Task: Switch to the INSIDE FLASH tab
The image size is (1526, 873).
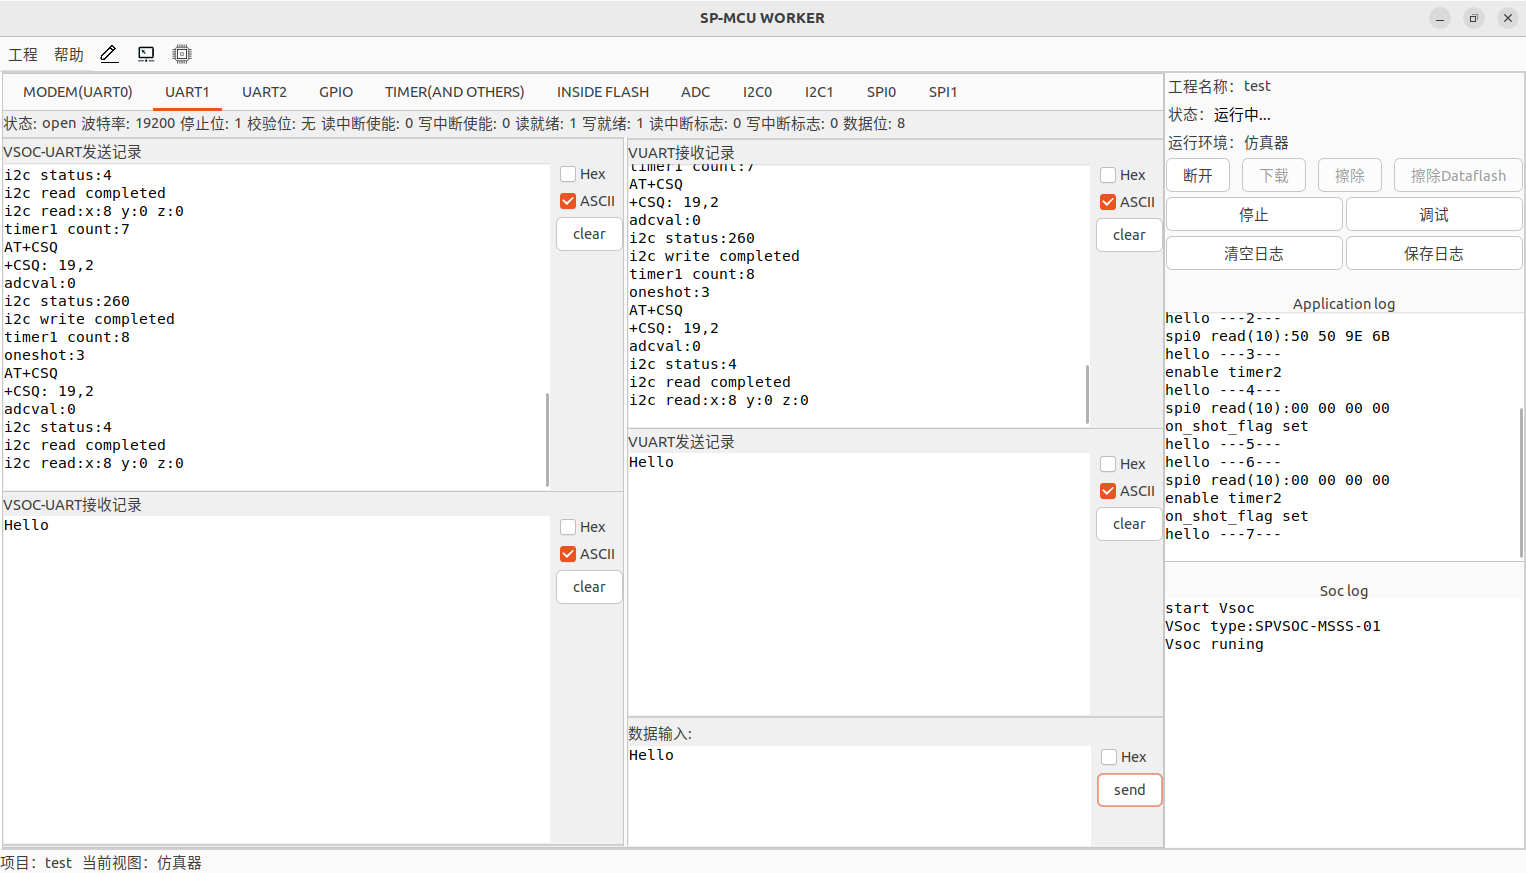Action: point(602,92)
